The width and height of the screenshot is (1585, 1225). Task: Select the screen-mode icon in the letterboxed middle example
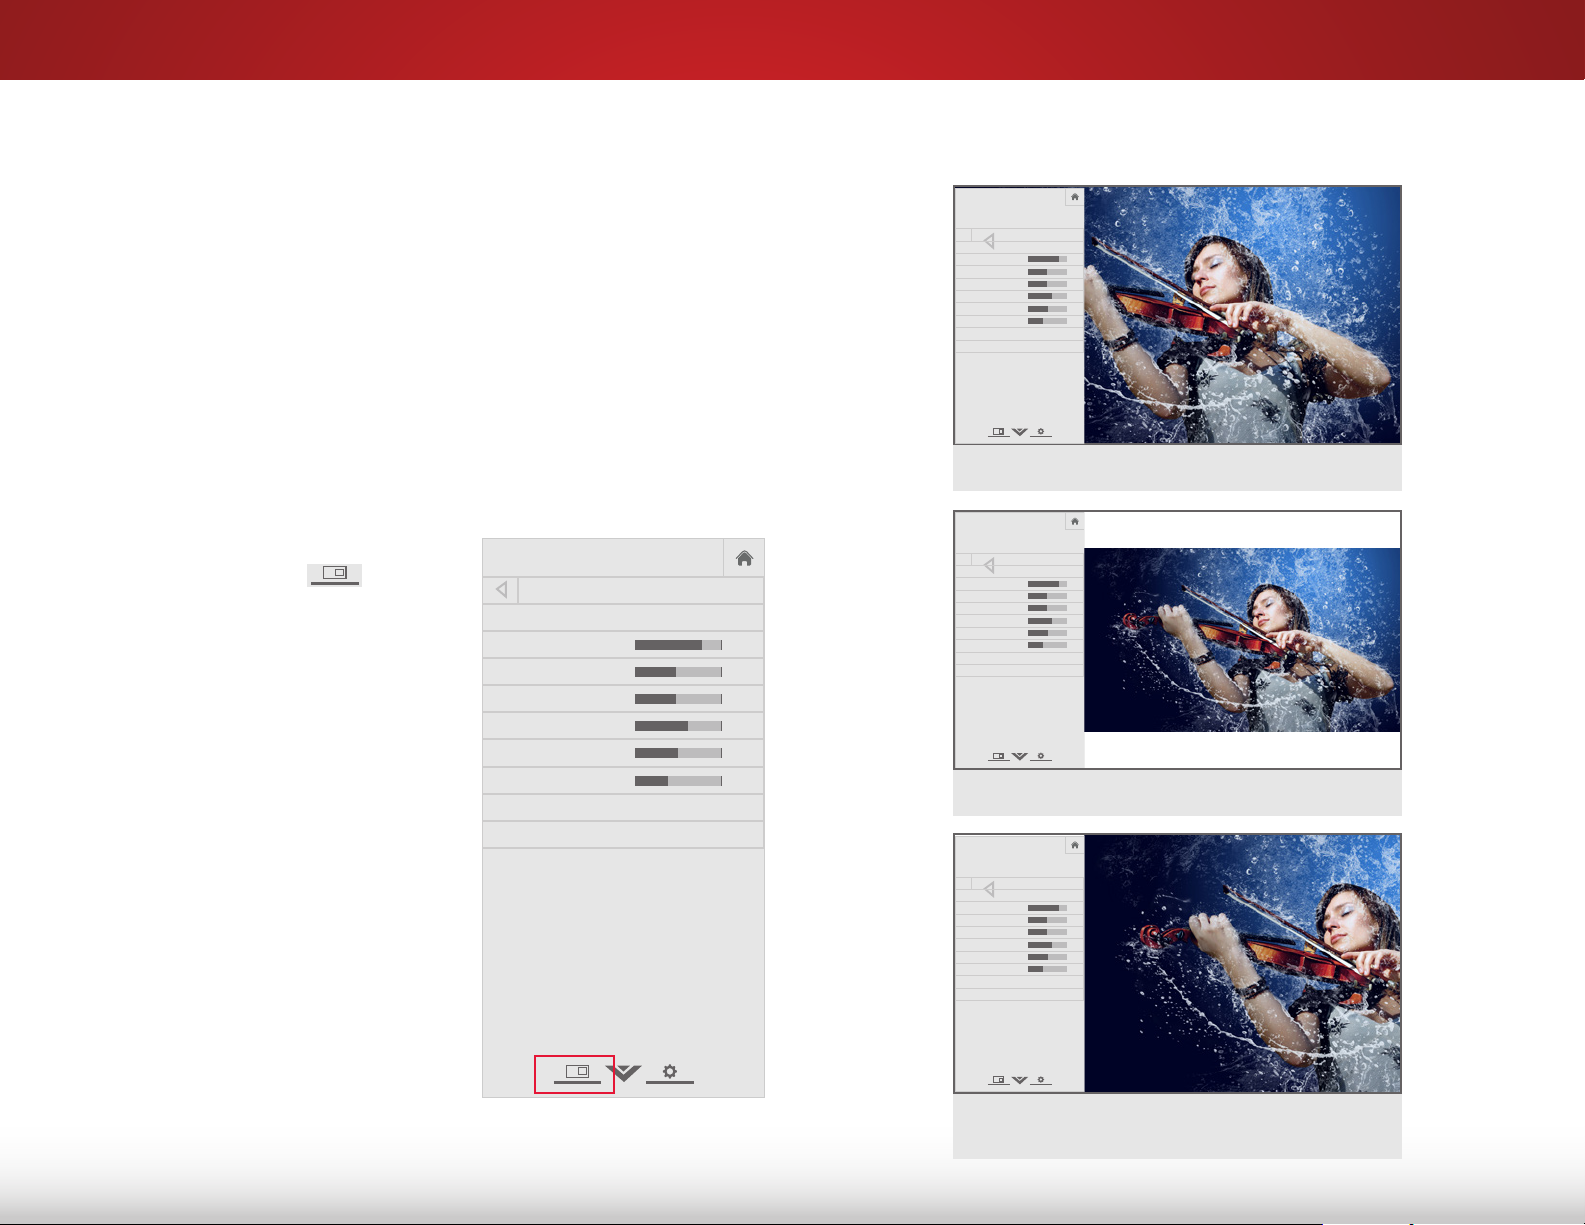(x=998, y=756)
